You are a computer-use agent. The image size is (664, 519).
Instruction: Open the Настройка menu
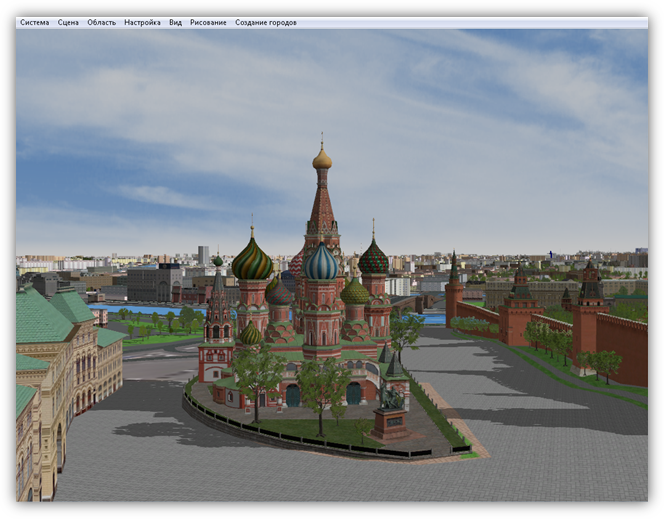142,22
